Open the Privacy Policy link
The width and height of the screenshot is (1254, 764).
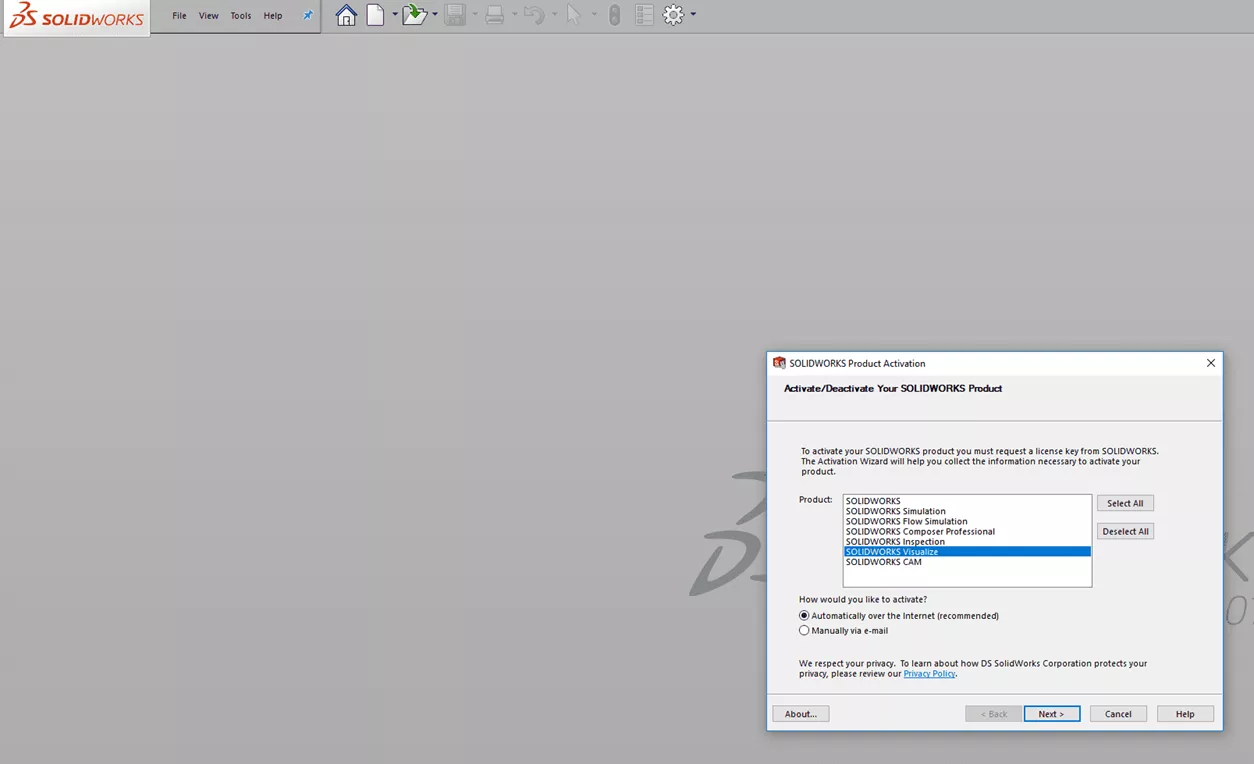[929, 673]
